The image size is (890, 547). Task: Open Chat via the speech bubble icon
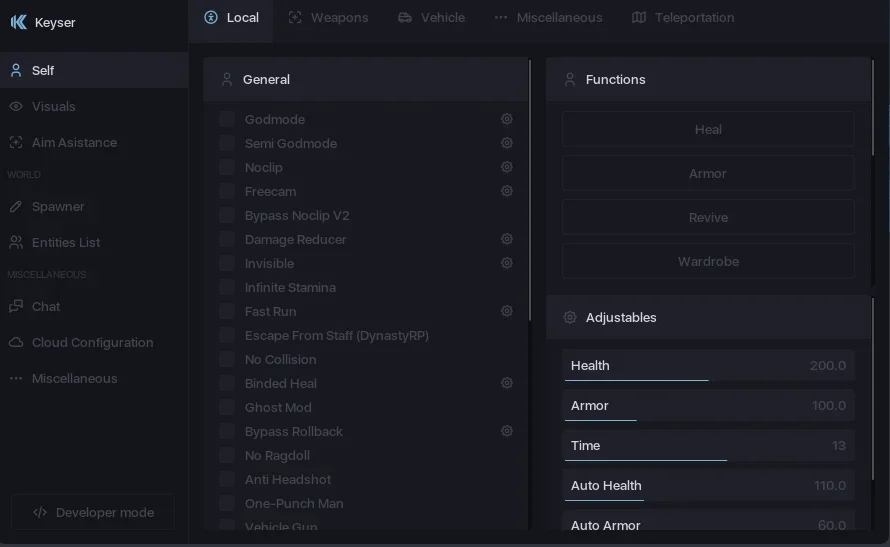pos(16,306)
